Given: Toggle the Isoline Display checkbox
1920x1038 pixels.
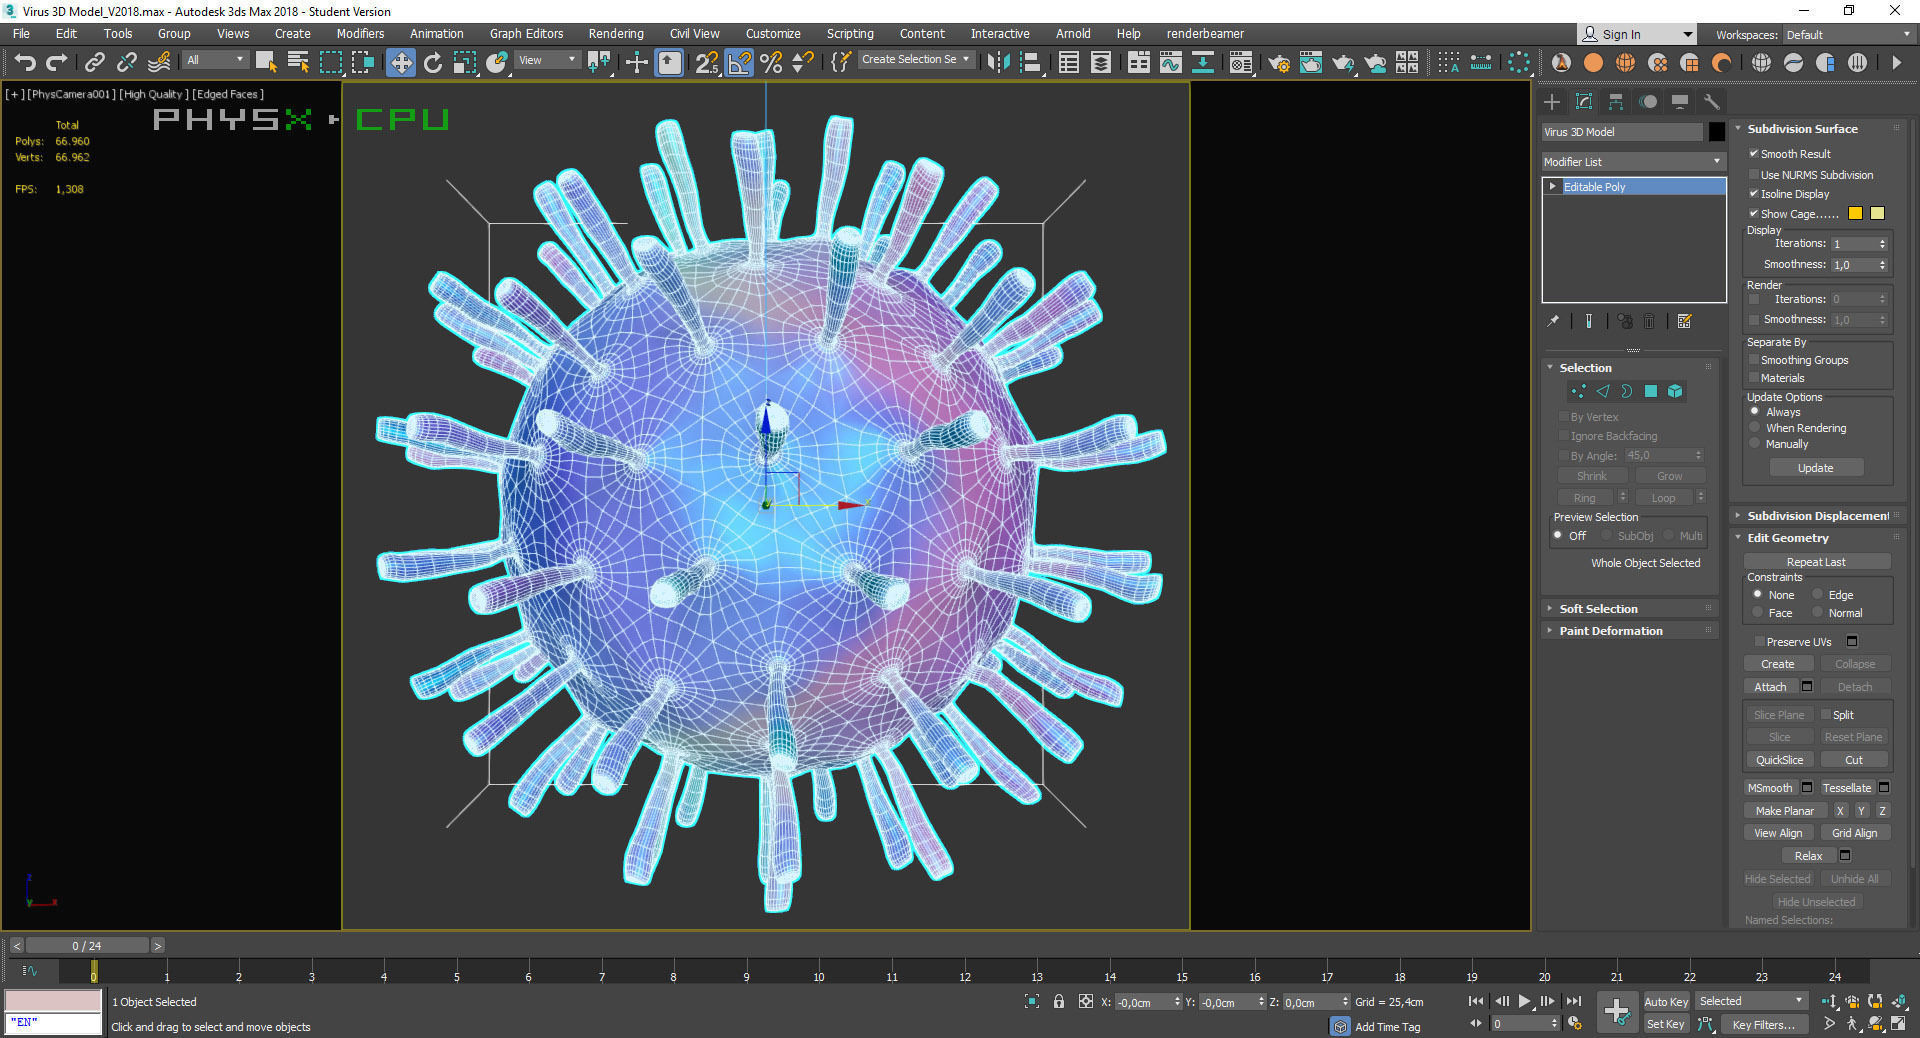Looking at the screenshot, I should 1754,194.
